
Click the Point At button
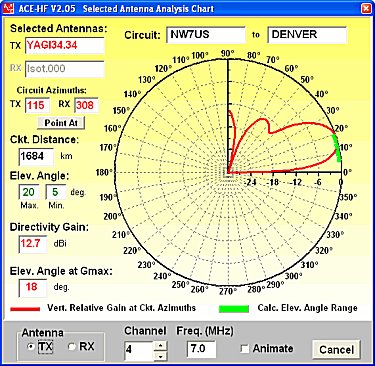[61, 123]
